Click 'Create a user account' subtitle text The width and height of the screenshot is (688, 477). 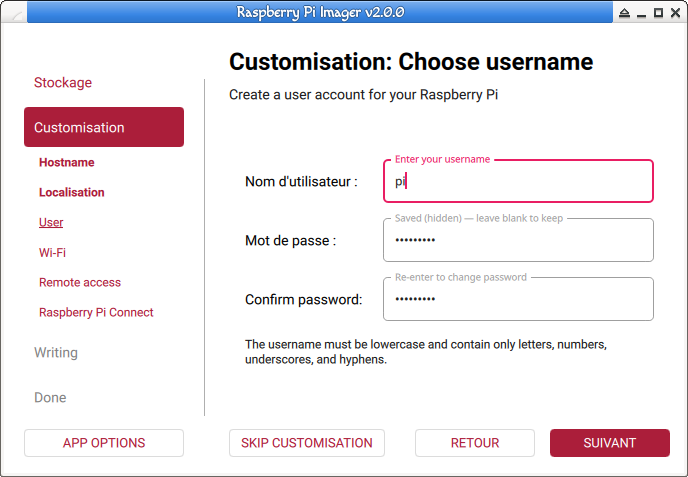(363, 95)
